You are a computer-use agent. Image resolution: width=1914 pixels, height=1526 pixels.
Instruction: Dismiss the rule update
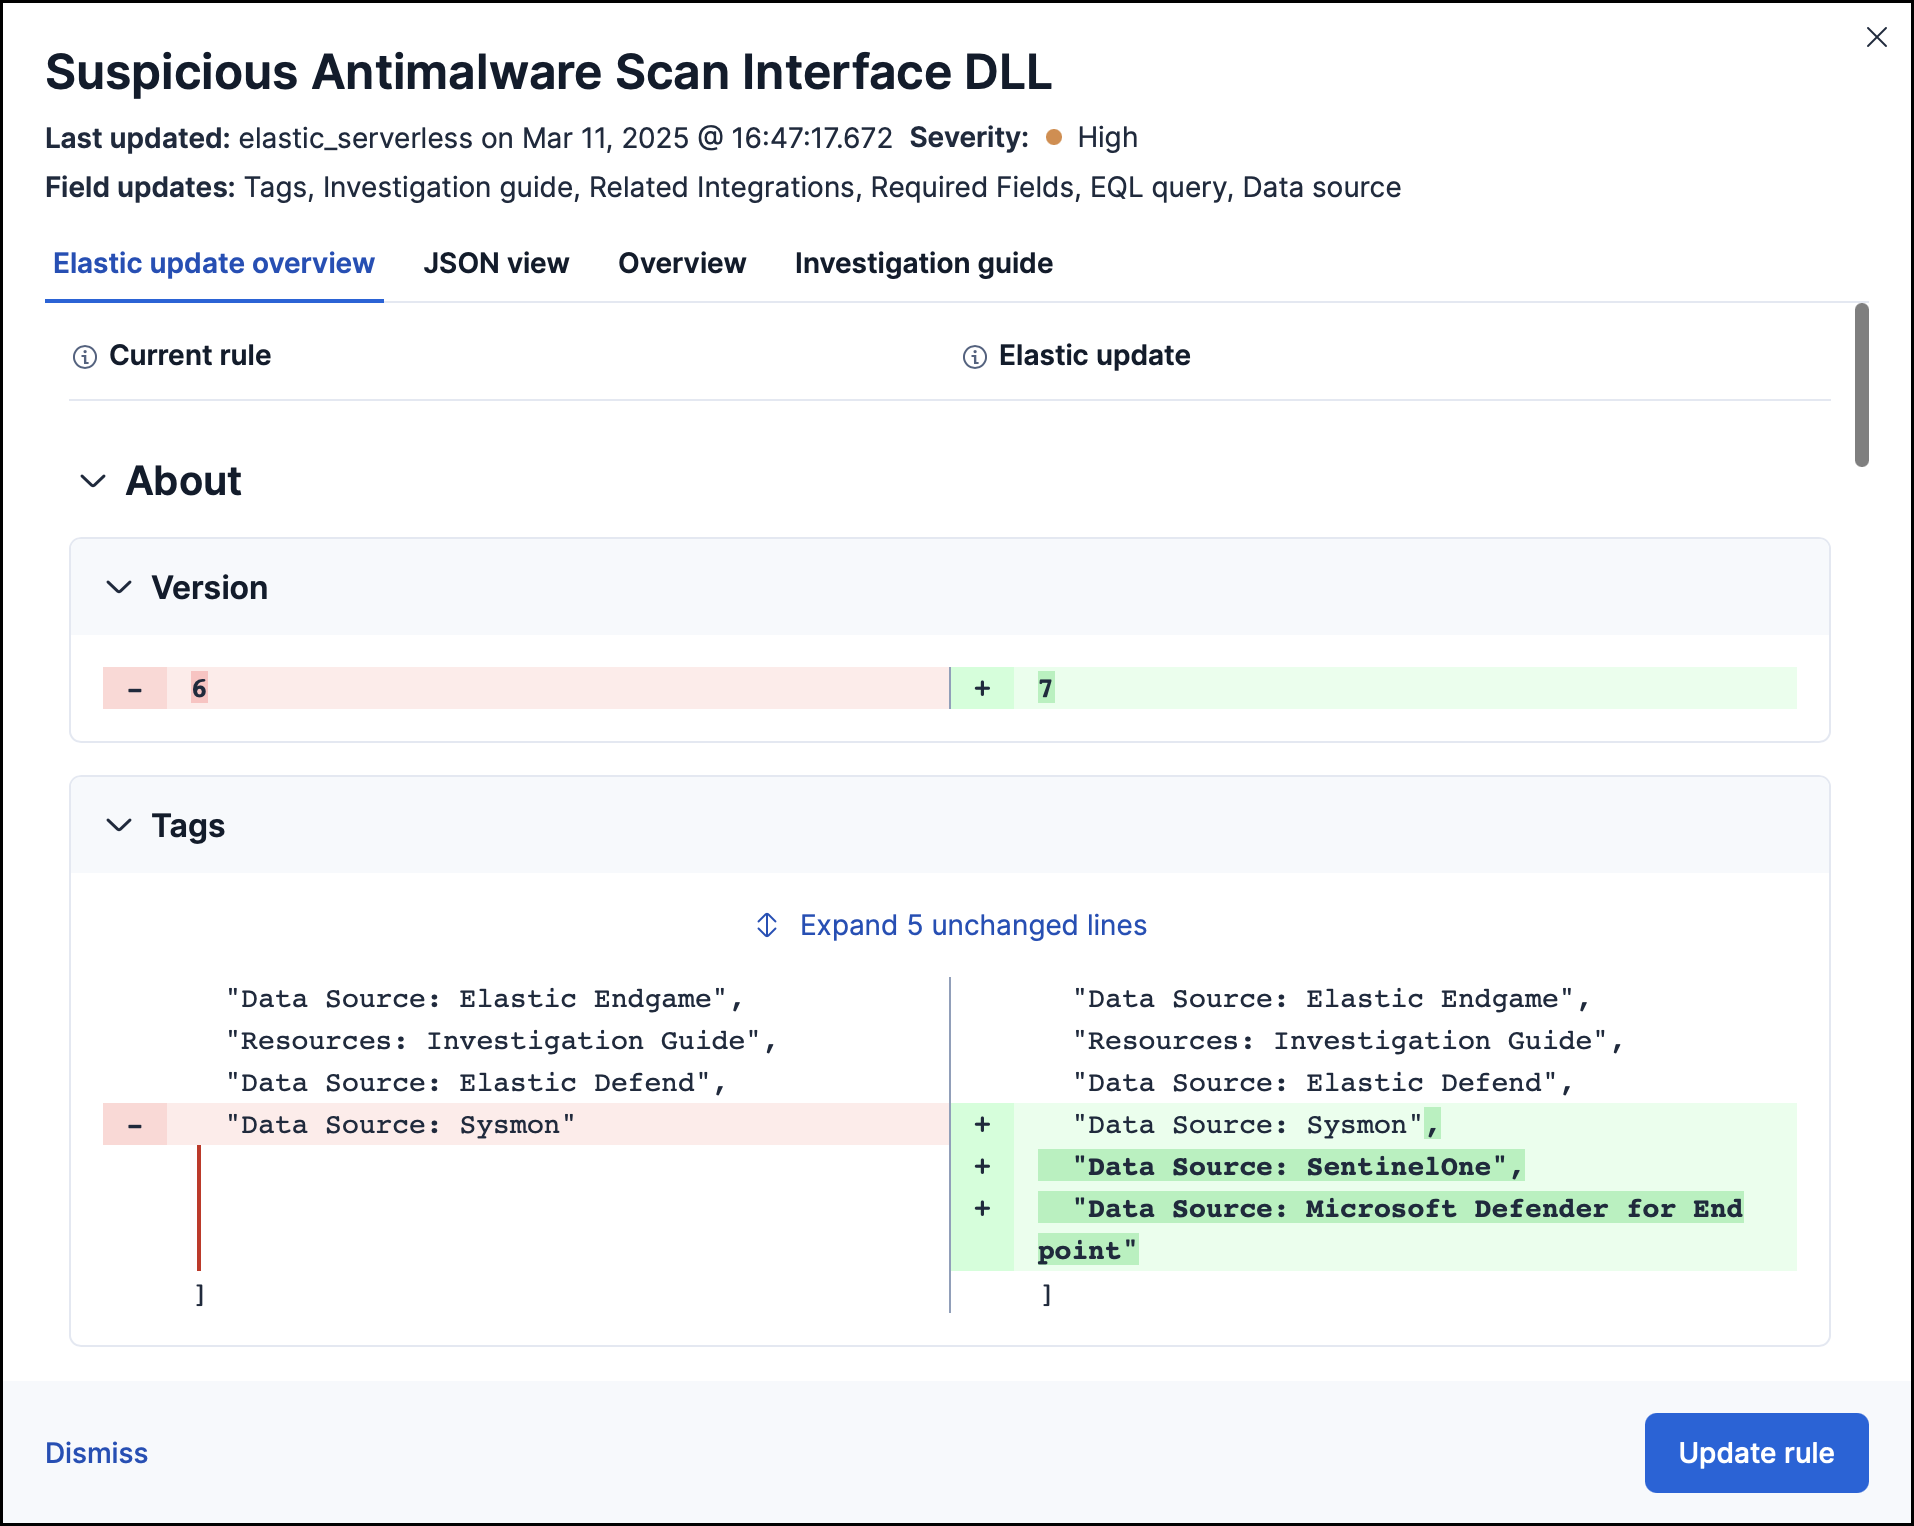[x=97, y=1453]
